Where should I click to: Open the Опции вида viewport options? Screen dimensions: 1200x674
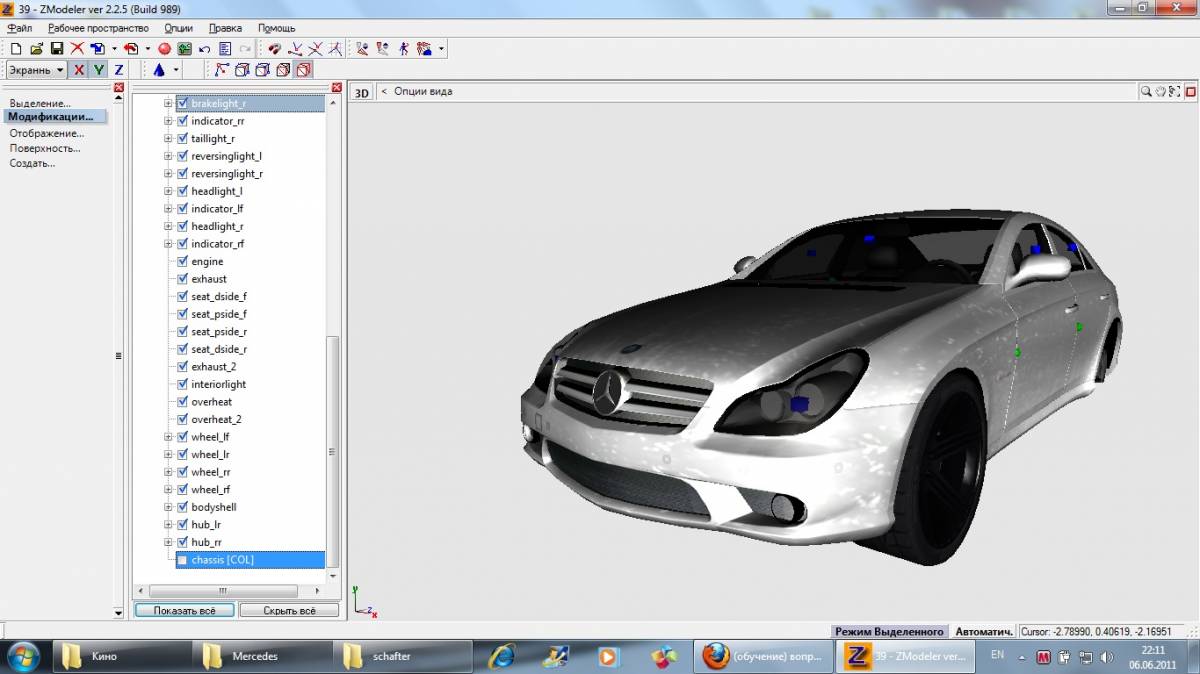423,91
